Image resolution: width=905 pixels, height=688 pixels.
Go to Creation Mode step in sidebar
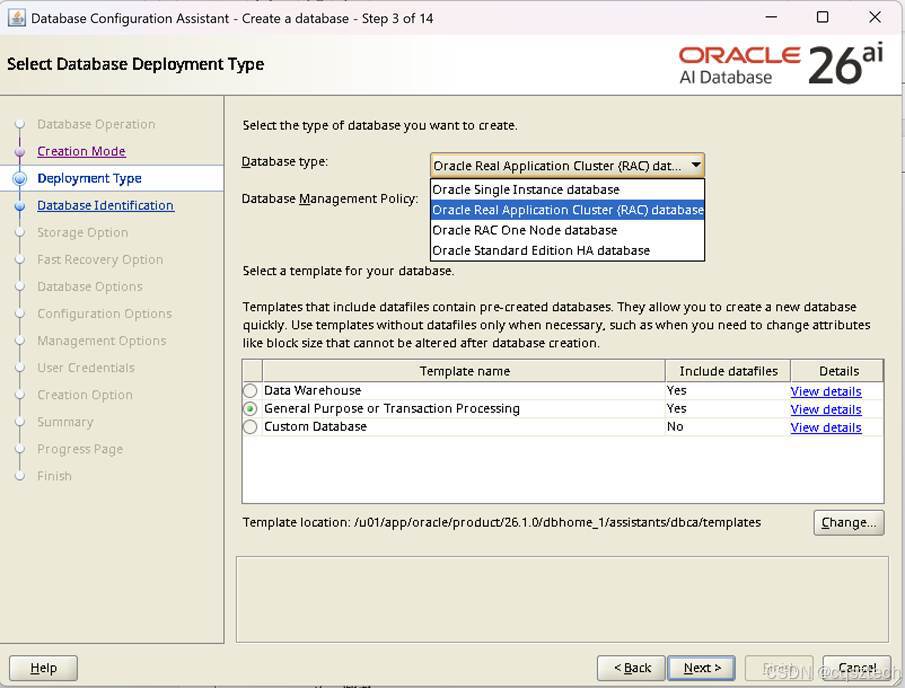tap(81, 151)
